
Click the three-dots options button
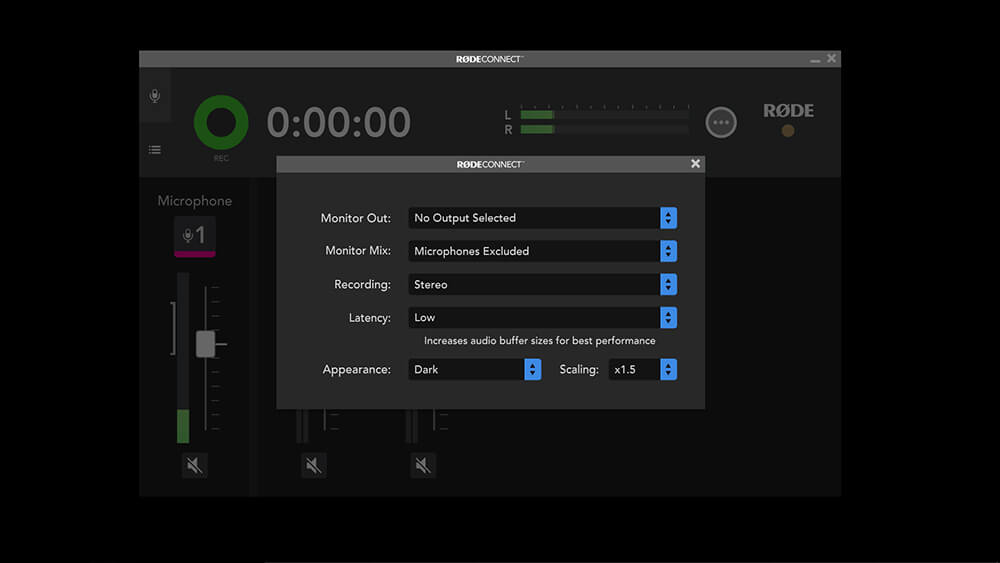coord(721,122)
